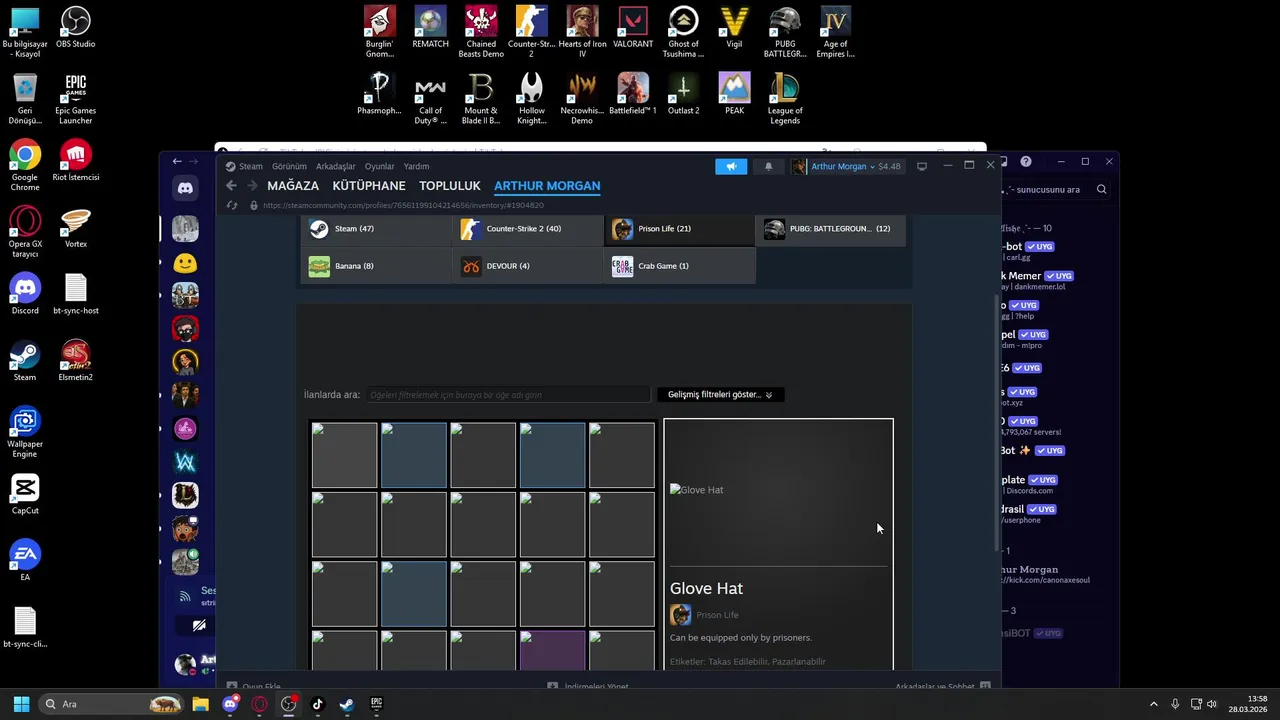Open Epic Games Launcher desktop shortcut
The image size is (1280, 720).
tap(75, 99)
